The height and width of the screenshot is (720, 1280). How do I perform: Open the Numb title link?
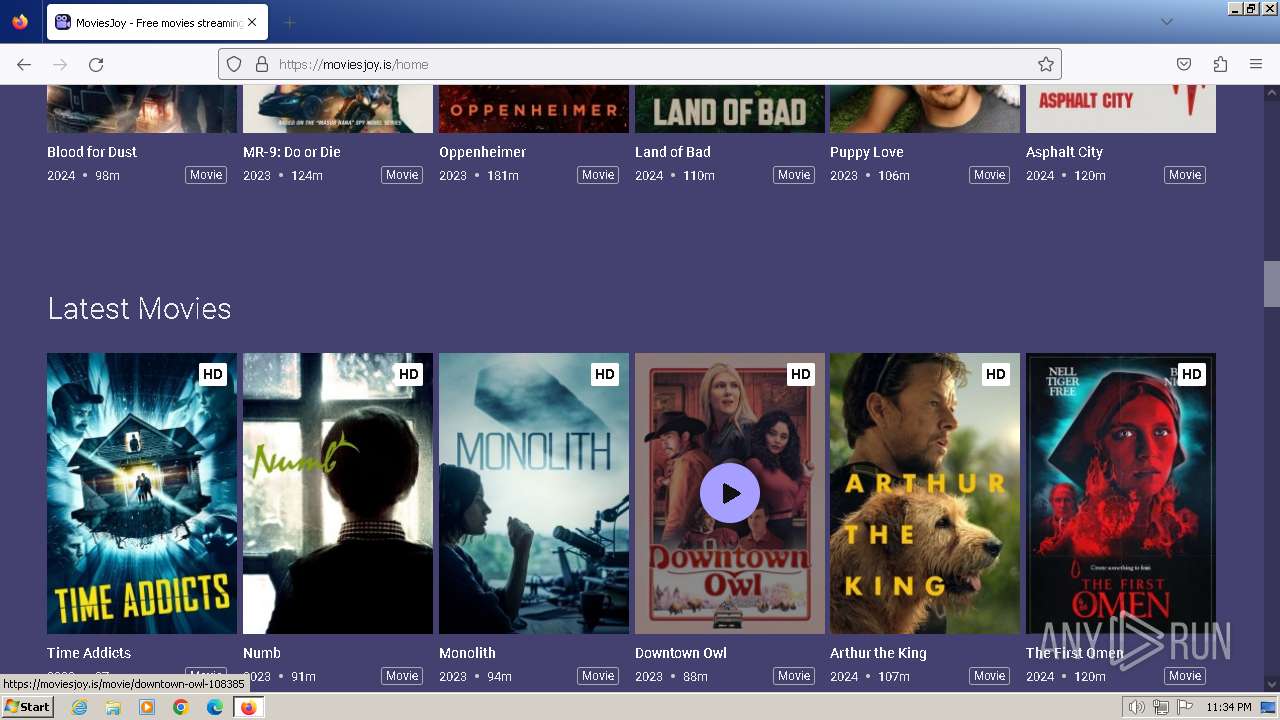coord(262,653)
